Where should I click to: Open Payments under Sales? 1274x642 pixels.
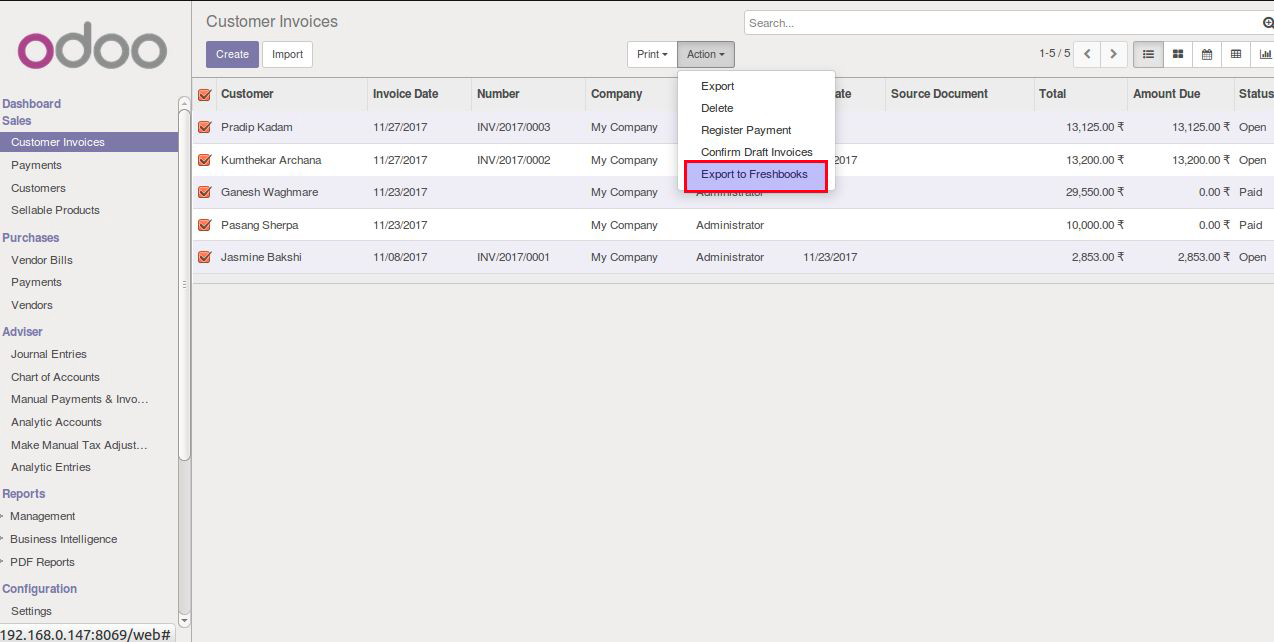coord(36,165)
